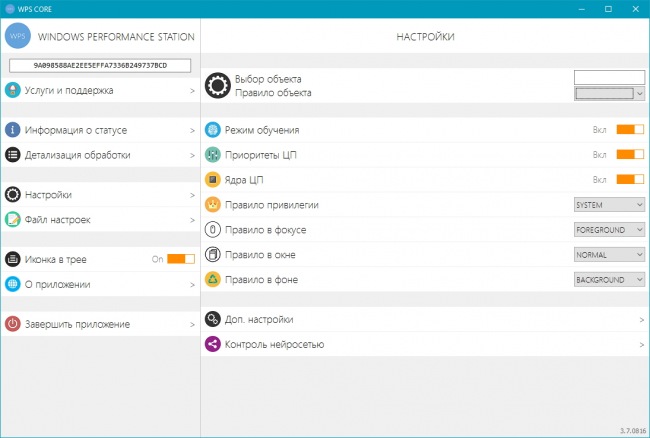The image size is (650, 438).
Task: Open the SYSTEM privilege rule dropdown
Action: pyautogui.click(x=609, y=205)
